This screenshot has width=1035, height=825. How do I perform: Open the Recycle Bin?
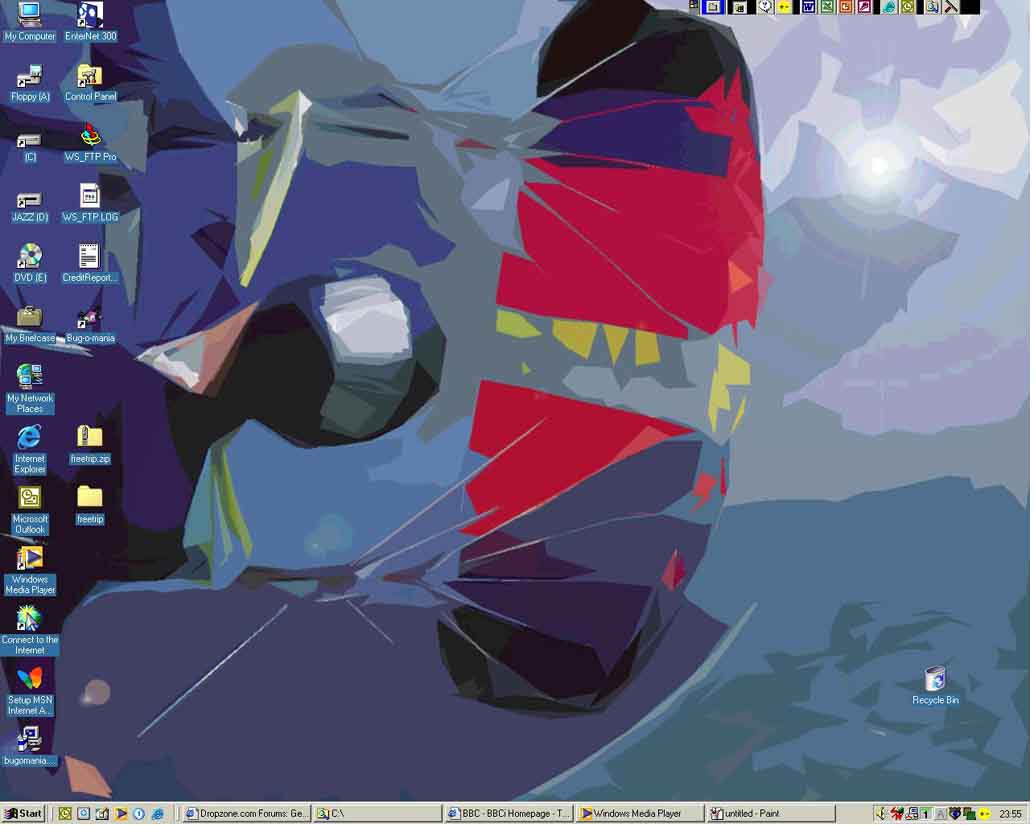point(935,680)
